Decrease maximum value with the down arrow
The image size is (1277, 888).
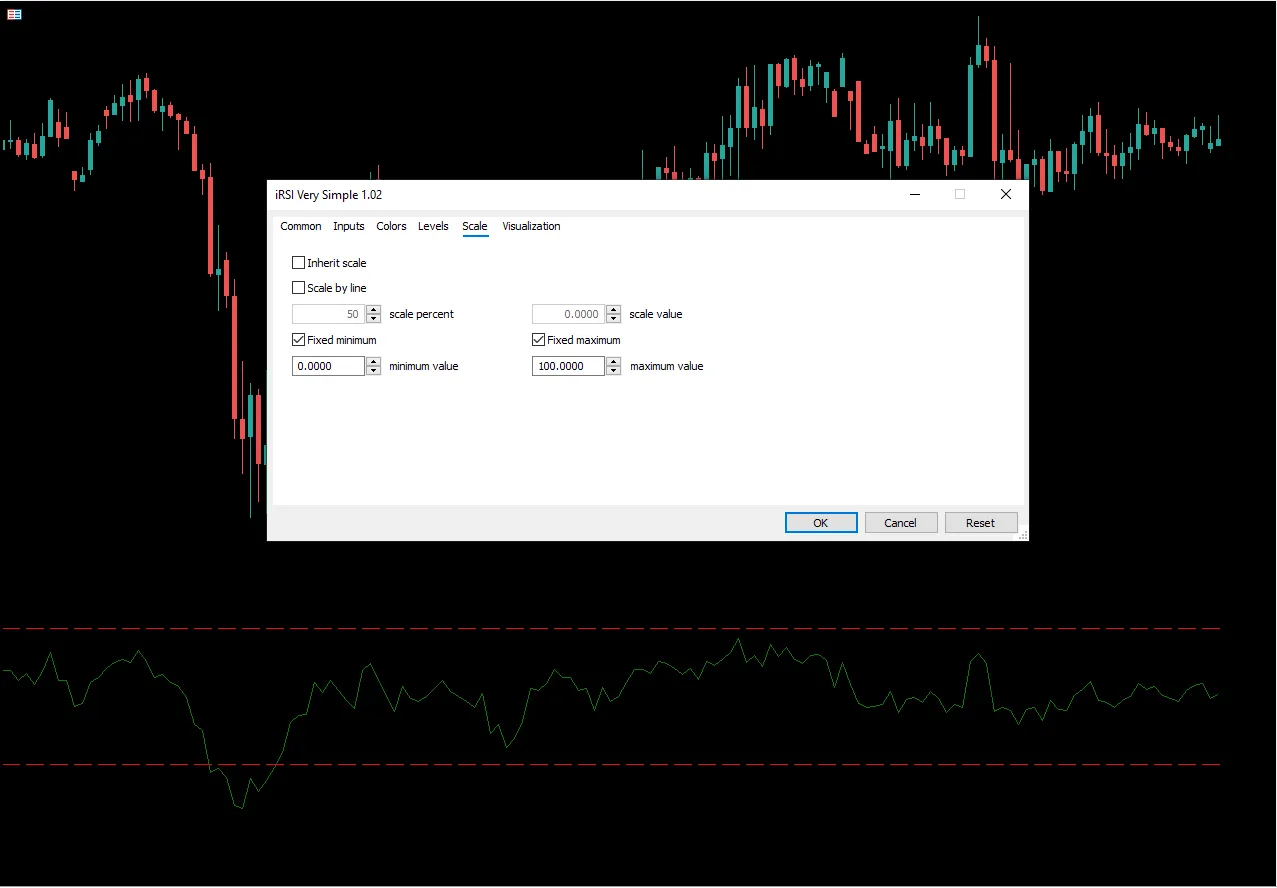[x=614, y=371]
